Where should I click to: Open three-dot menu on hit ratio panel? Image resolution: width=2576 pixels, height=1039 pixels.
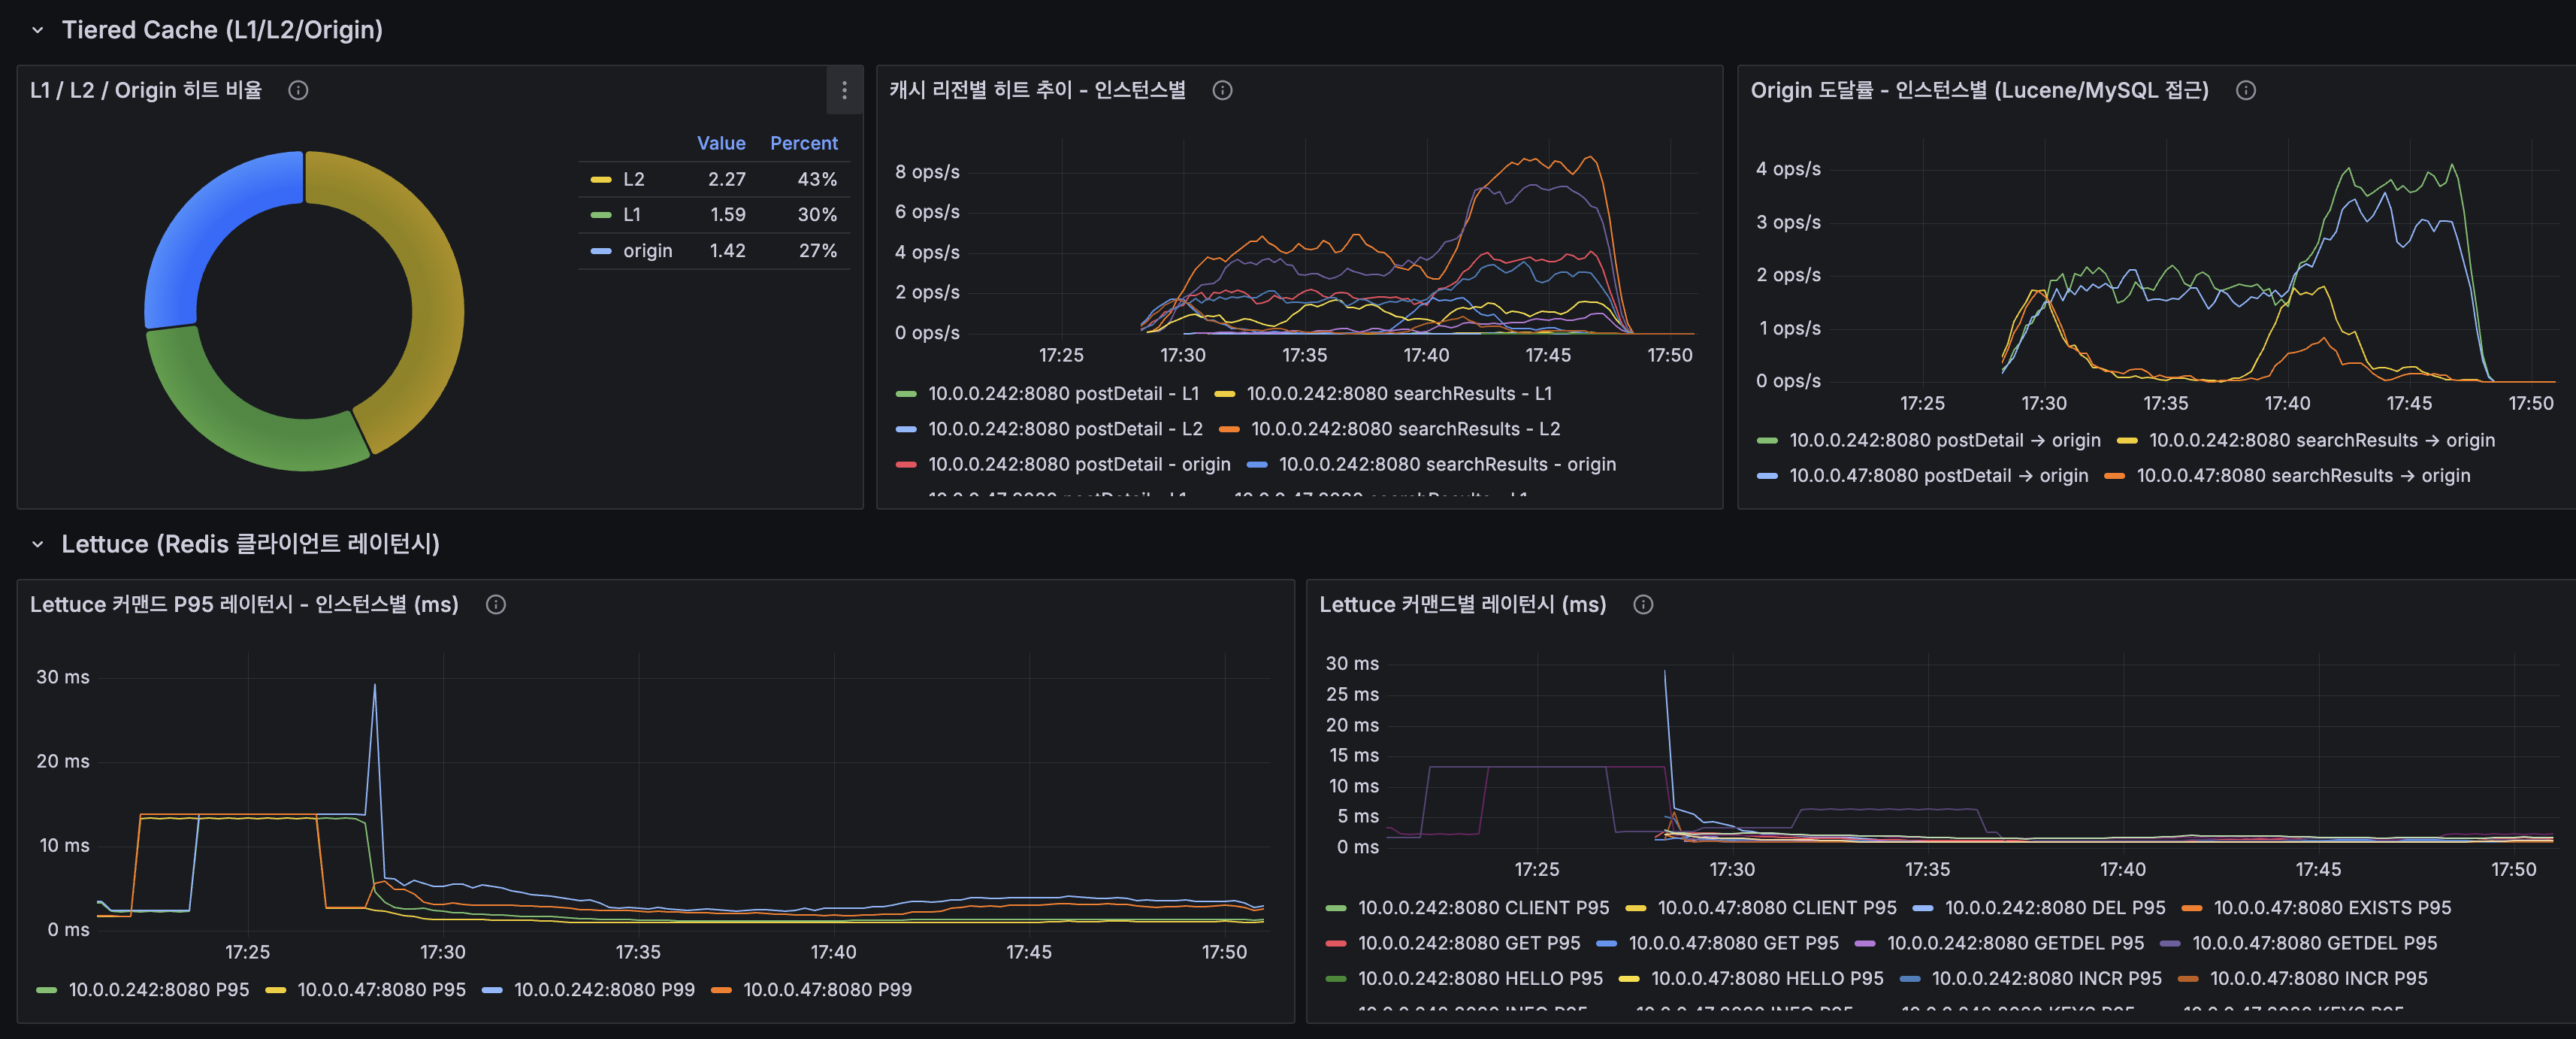tap(844, 90)
